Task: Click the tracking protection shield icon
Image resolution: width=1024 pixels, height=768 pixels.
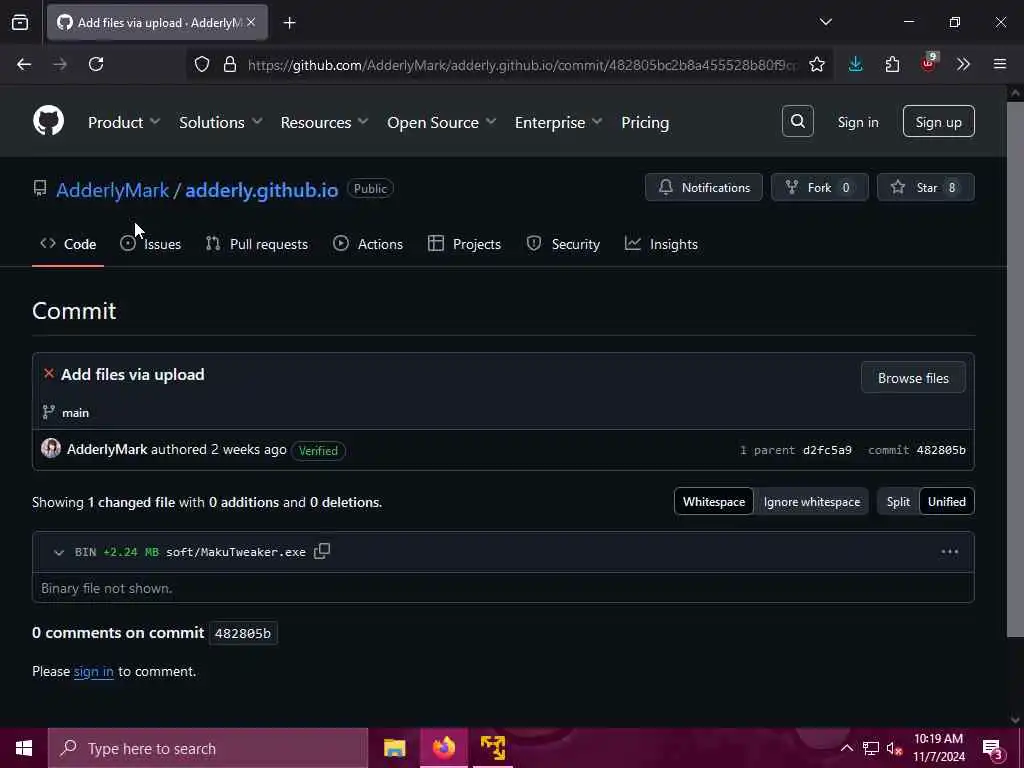Action: [x=202, y=64]
